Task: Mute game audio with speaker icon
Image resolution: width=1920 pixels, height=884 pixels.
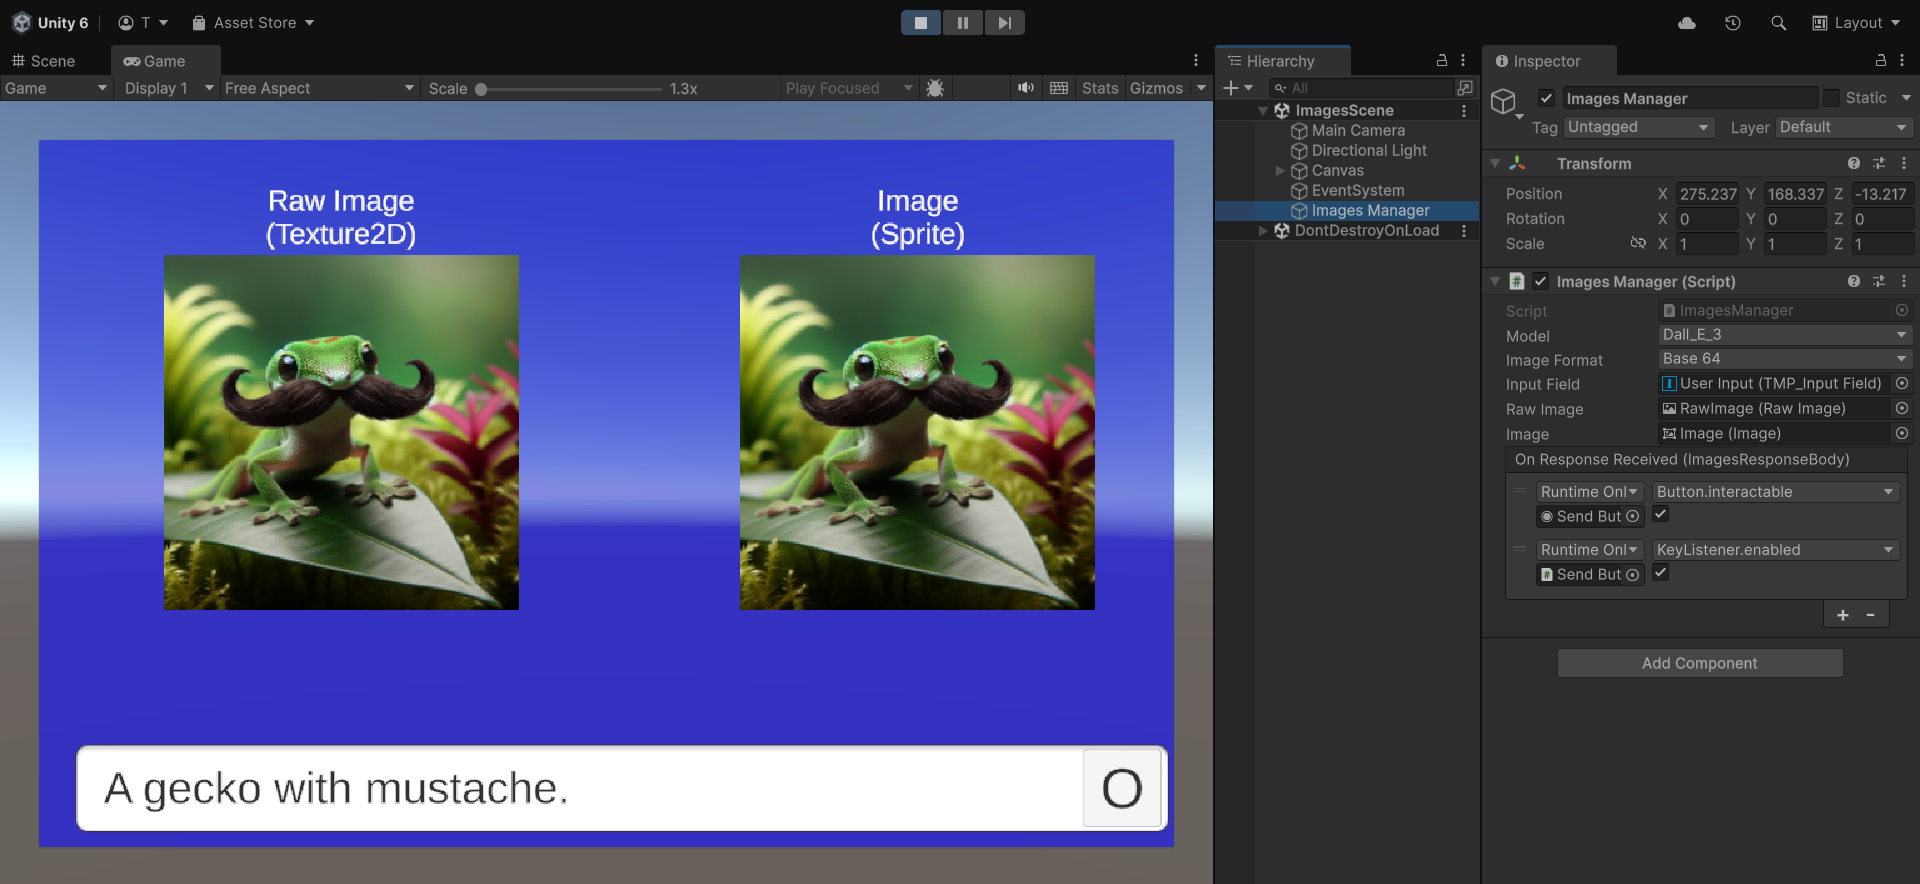Action: (1026, 88)
